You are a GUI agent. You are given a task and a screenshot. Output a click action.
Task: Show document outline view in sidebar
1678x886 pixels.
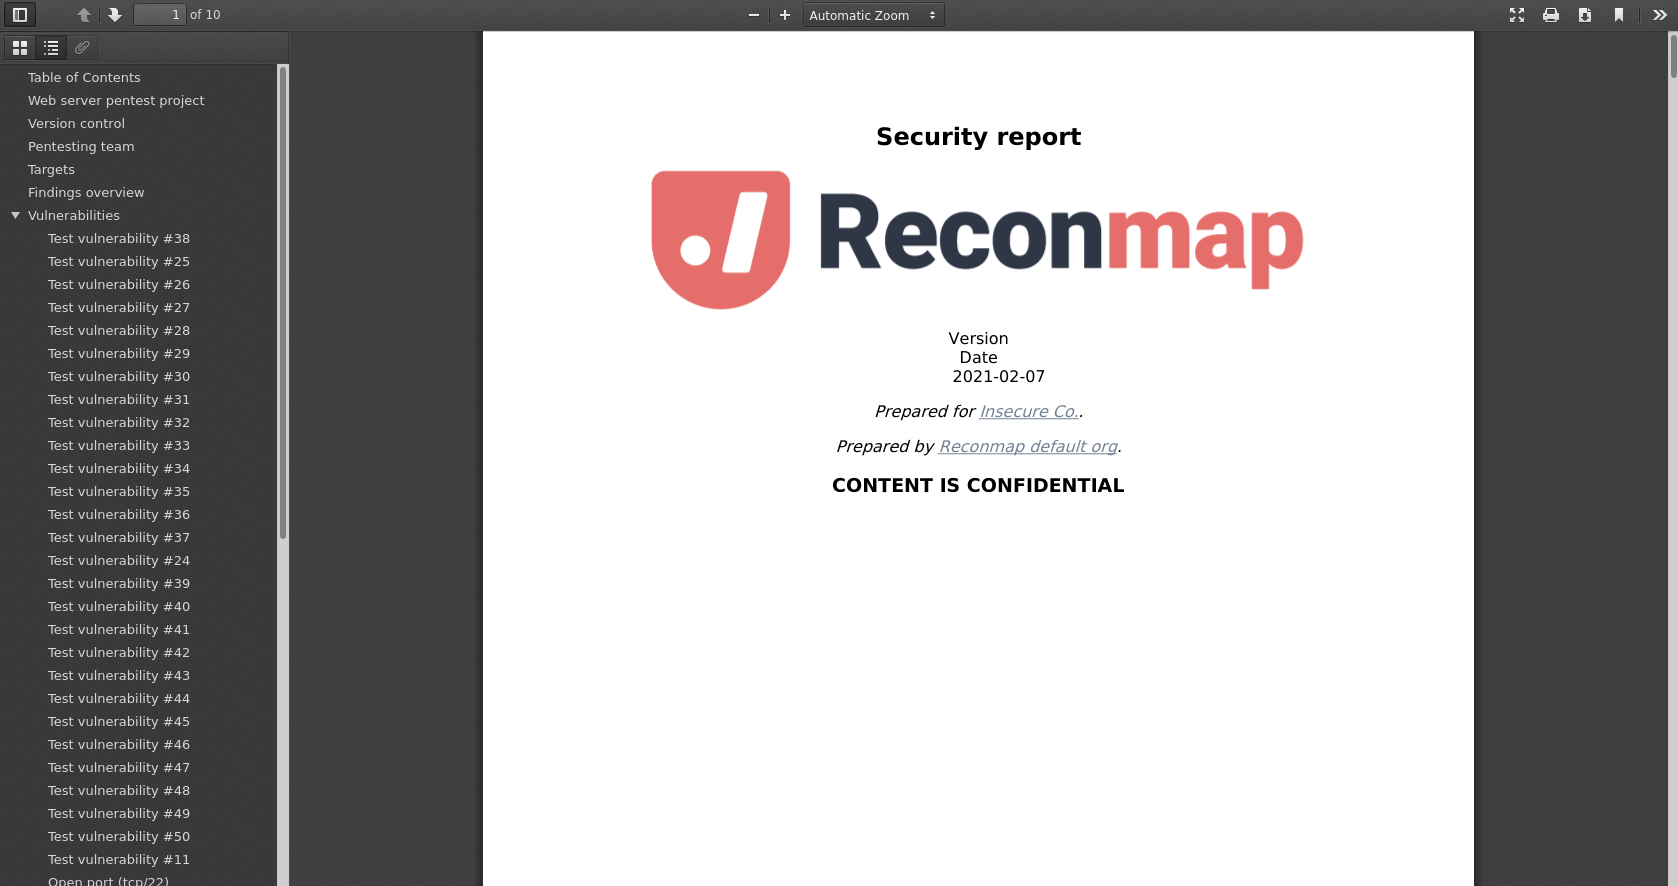(x=51, y=47)
